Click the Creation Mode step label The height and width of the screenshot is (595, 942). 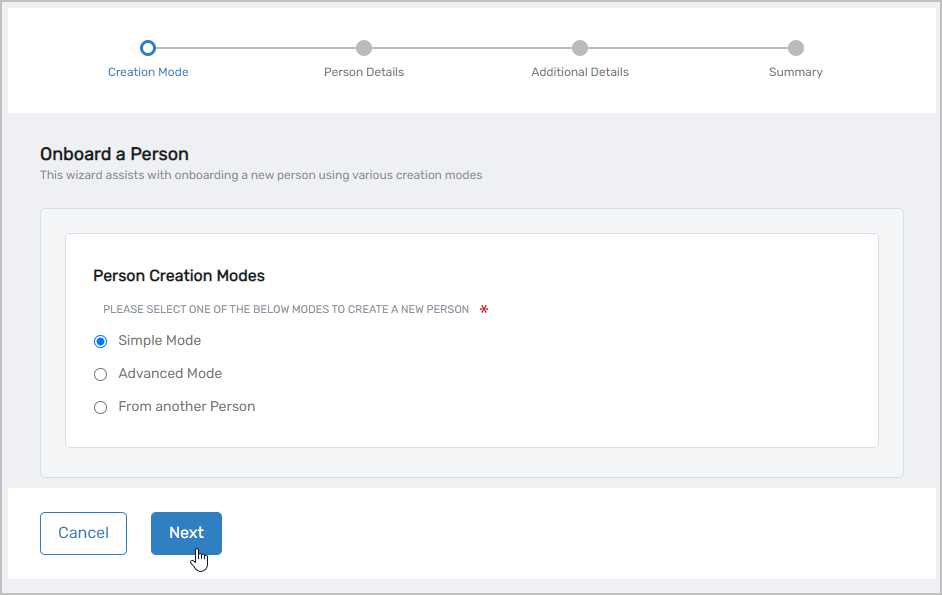pyautogui.click(x=148, y=72)
